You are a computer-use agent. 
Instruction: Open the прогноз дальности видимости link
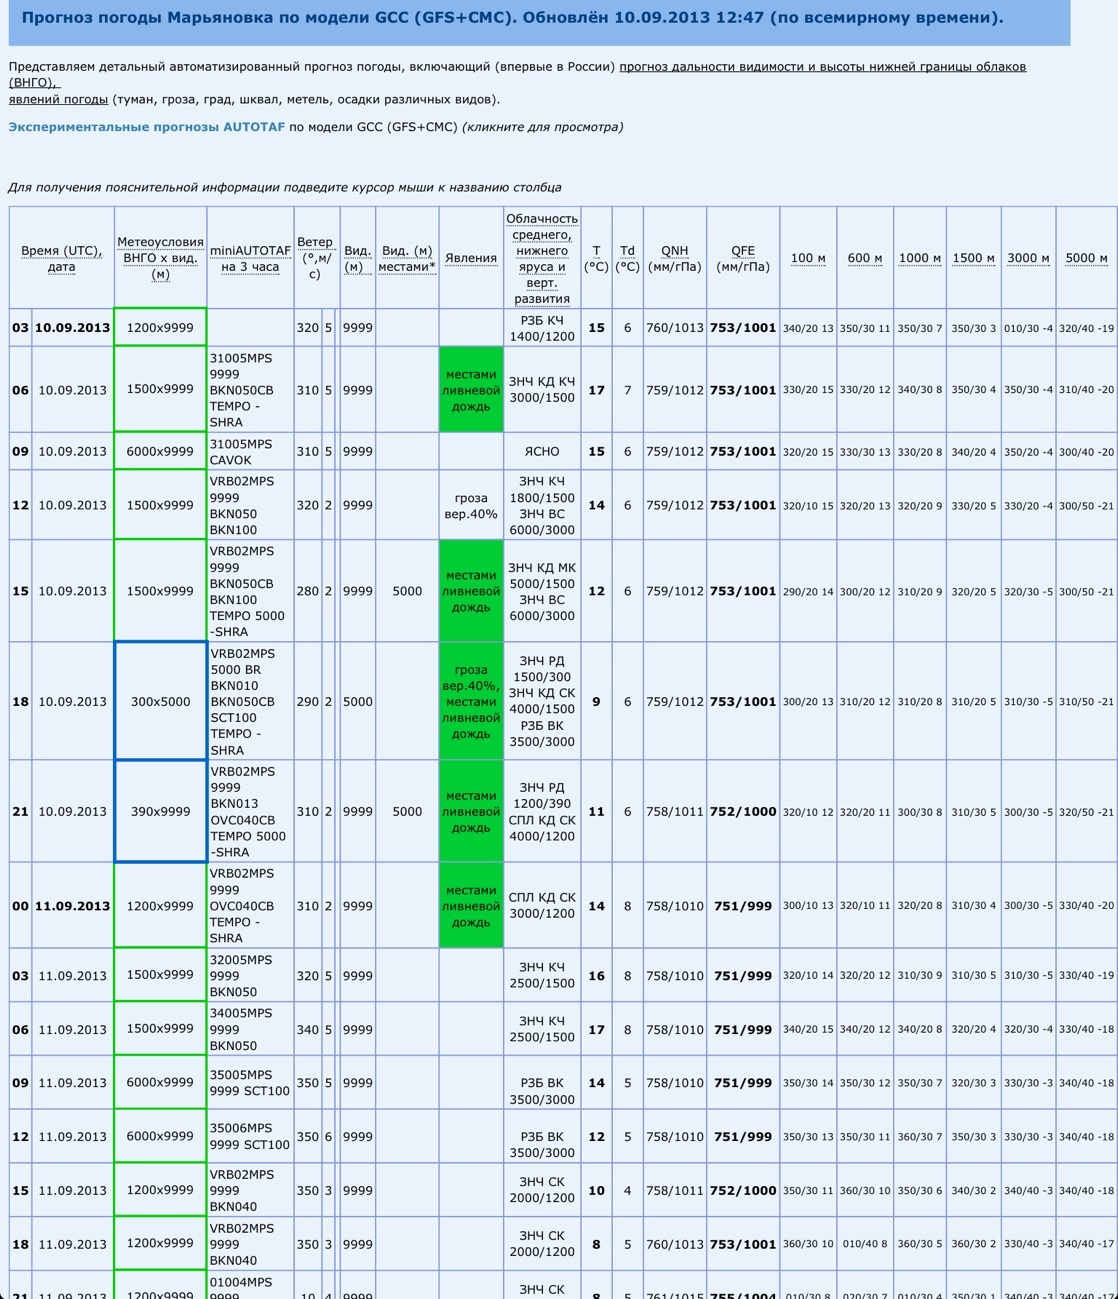click(x=821, y=67)
